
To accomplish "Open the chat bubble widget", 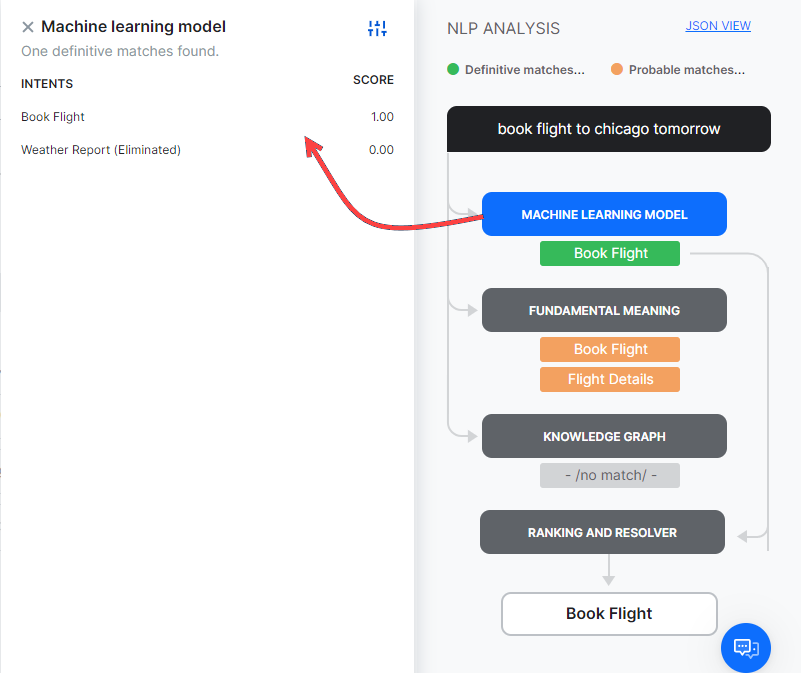I will coord(746,647).
